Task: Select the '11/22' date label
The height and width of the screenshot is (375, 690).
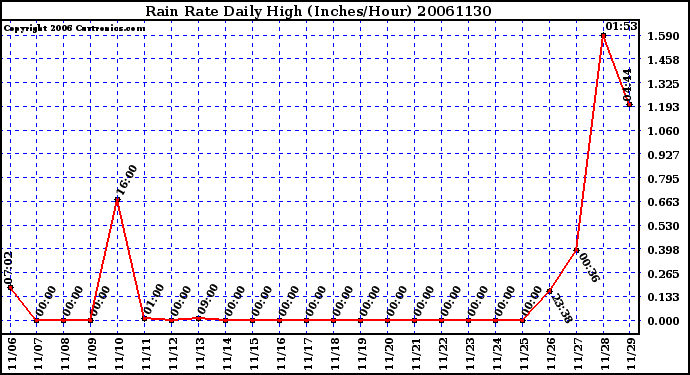Action: click(x=444, y=354)
